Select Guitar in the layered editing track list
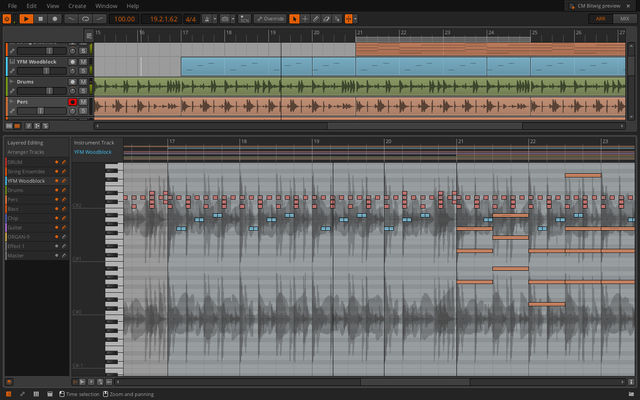 [14, 227]
